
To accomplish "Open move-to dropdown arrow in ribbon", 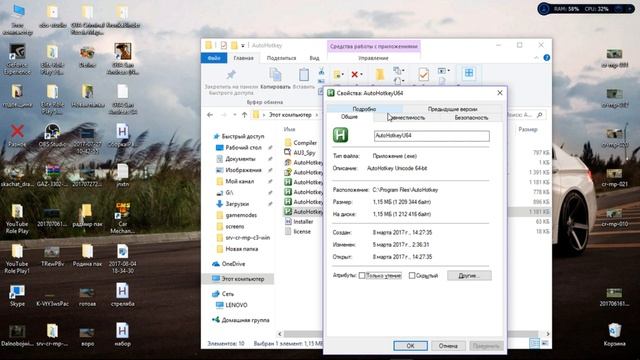I will (342, 74).
